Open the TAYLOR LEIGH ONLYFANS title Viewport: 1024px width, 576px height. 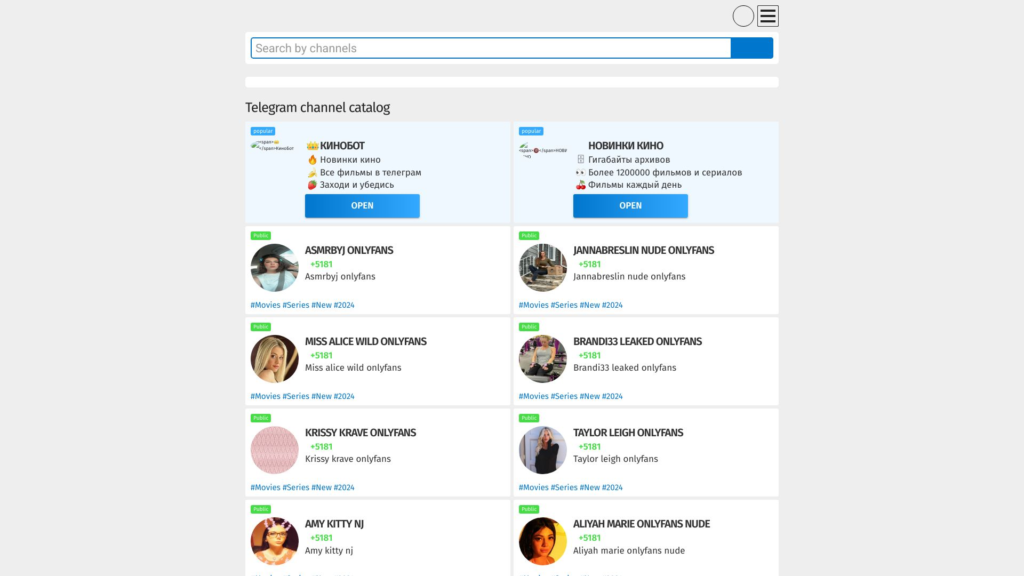click(x=628, y=433)
